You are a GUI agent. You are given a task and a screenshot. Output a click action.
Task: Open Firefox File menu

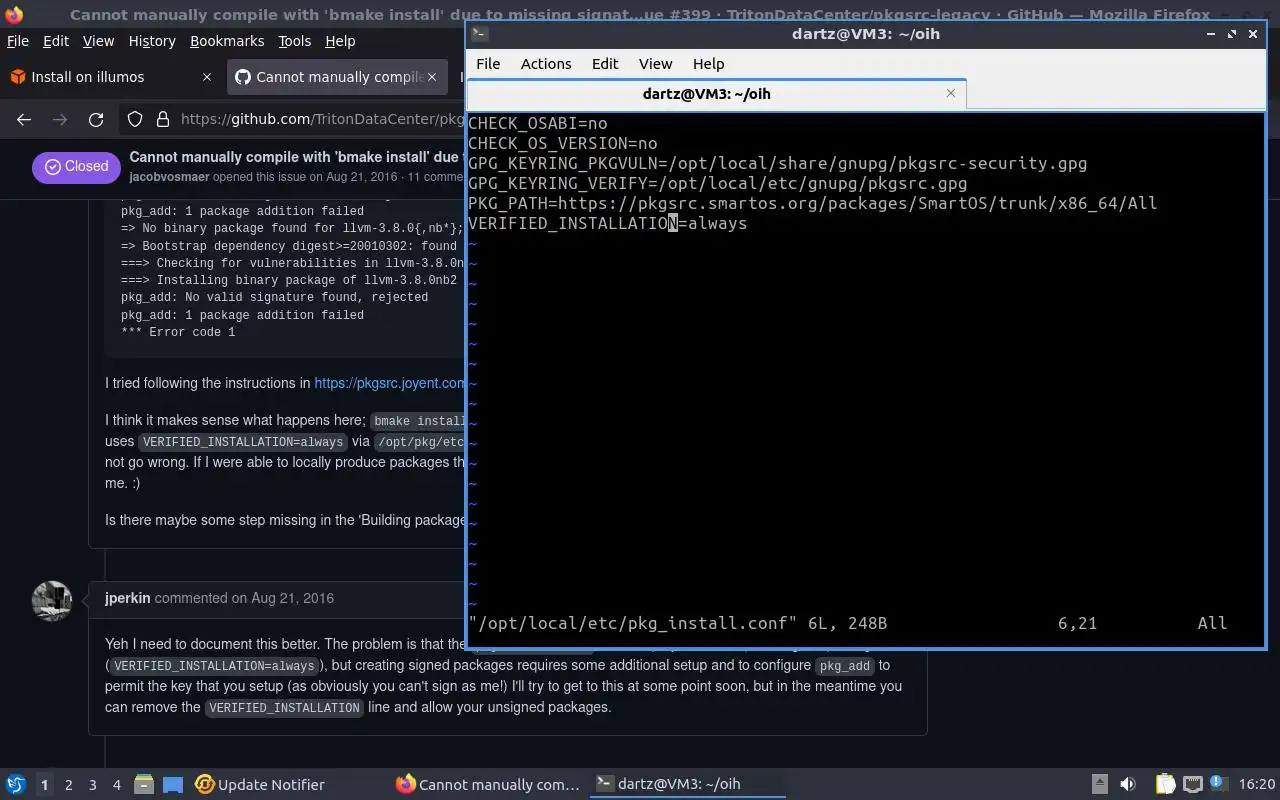click(18, 41)
